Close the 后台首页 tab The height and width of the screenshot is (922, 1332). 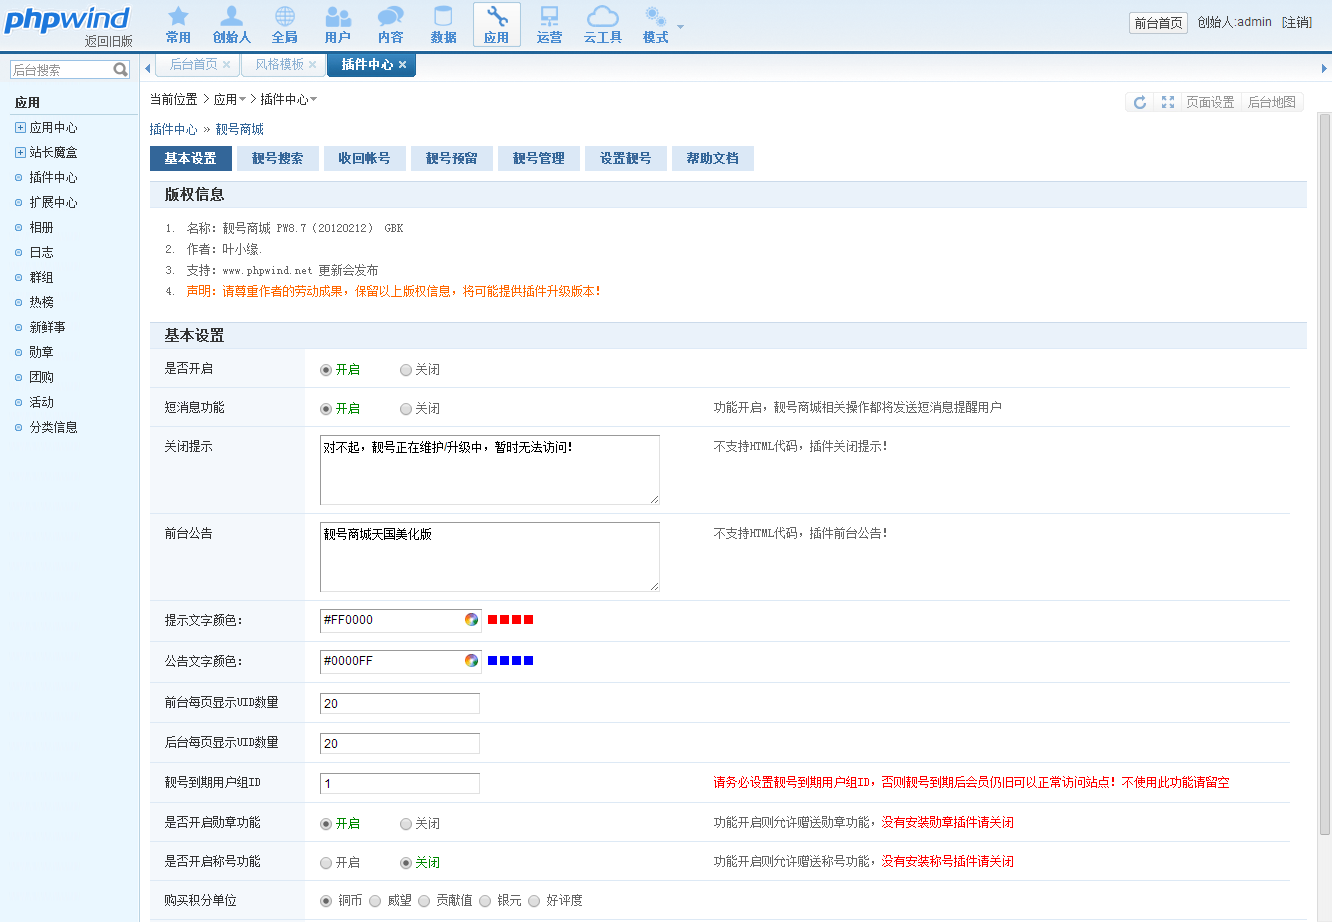point(226,64)
